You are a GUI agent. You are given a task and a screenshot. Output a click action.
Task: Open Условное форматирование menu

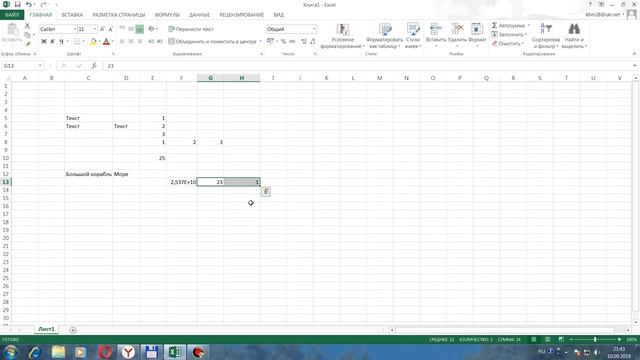342,36
